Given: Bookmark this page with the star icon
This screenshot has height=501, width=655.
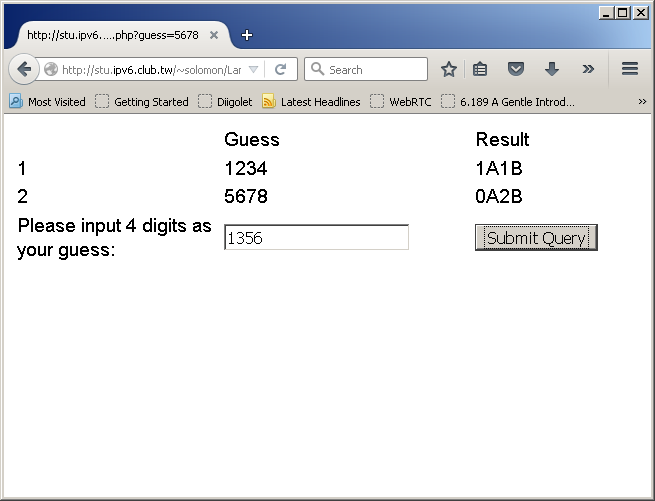Looking at the screenshot, I should point(449,69).
